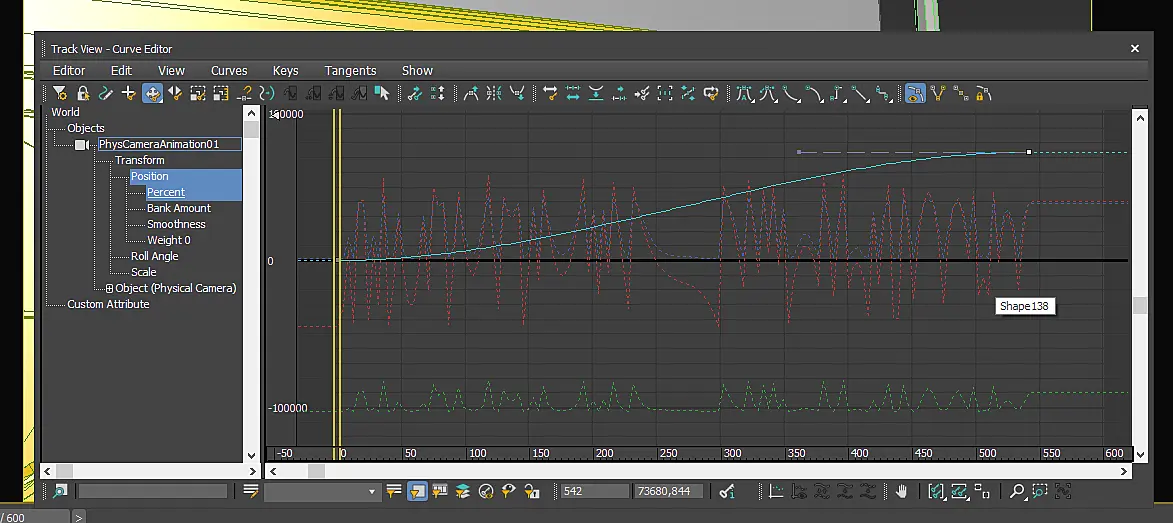This screenshot has width=1173, height=523.
Task: Set Tangents to Fast
Action: click(x=791, y=94)
